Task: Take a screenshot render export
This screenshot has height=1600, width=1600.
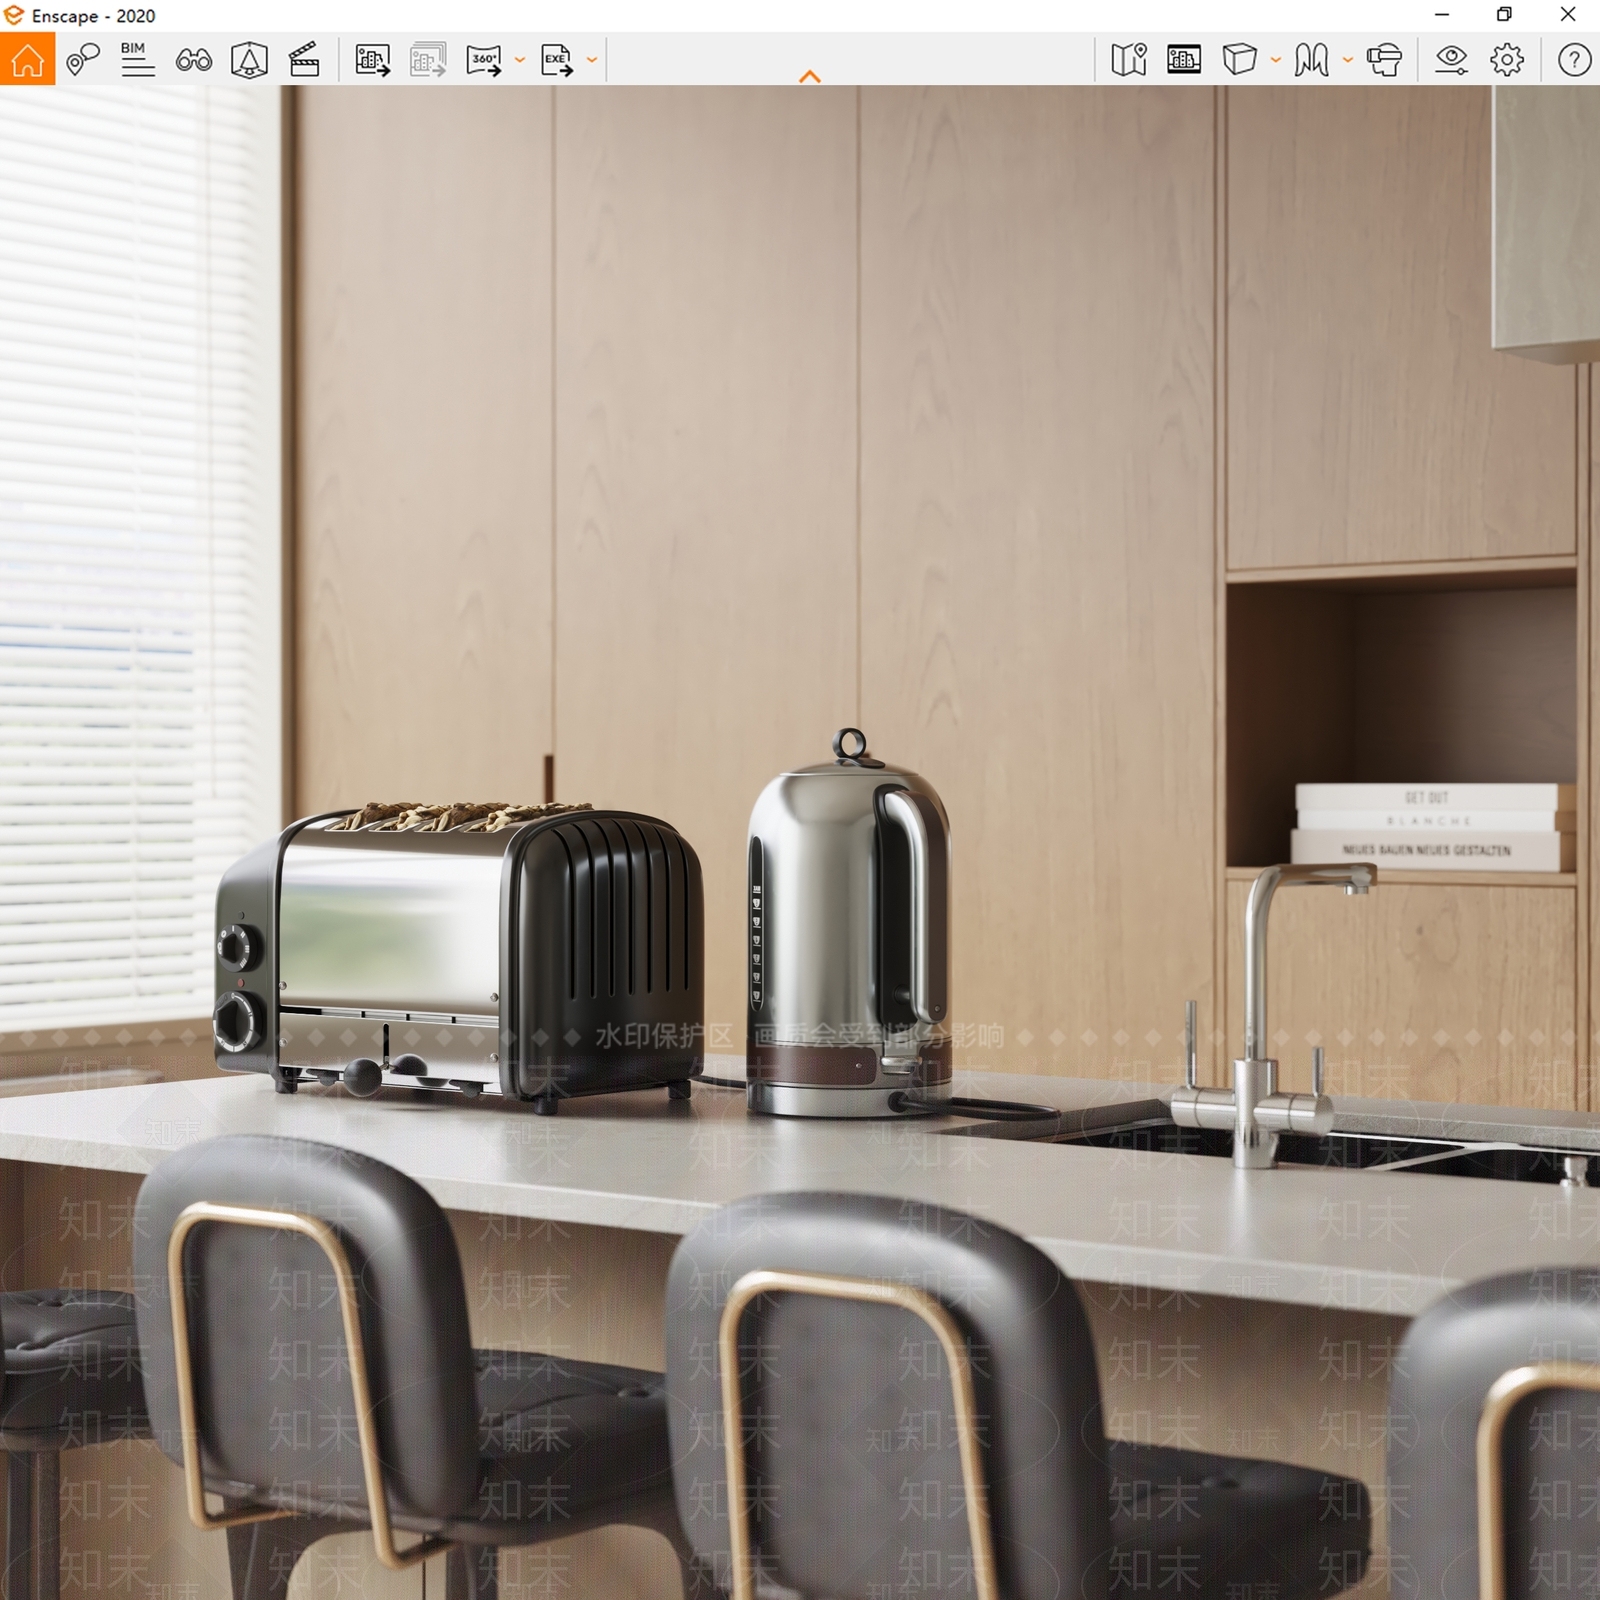Action: click(x=372, y=60)
